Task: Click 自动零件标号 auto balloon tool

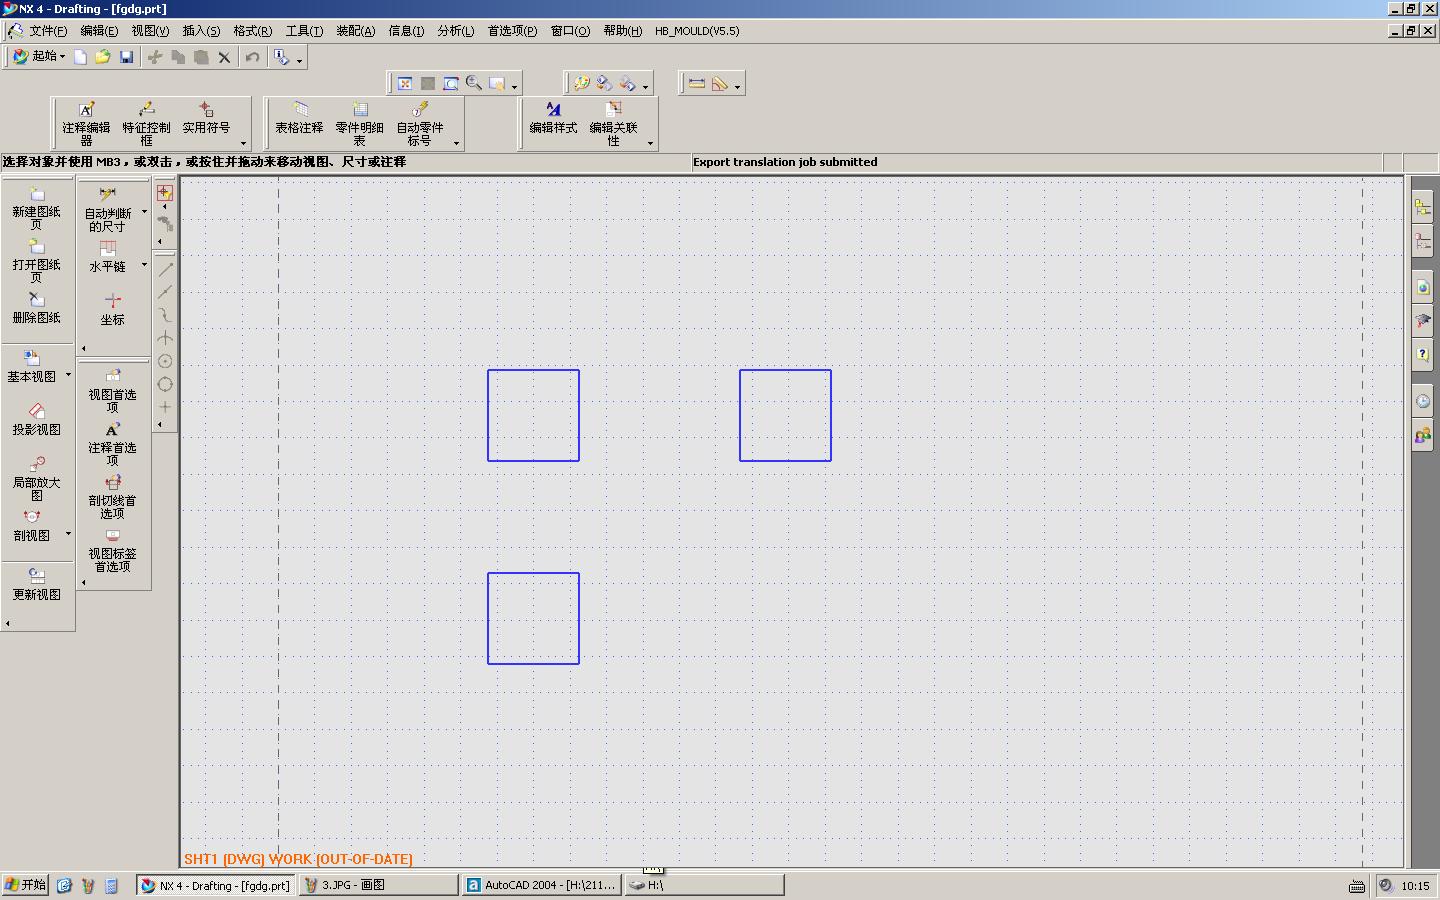Action: (419, 123)
